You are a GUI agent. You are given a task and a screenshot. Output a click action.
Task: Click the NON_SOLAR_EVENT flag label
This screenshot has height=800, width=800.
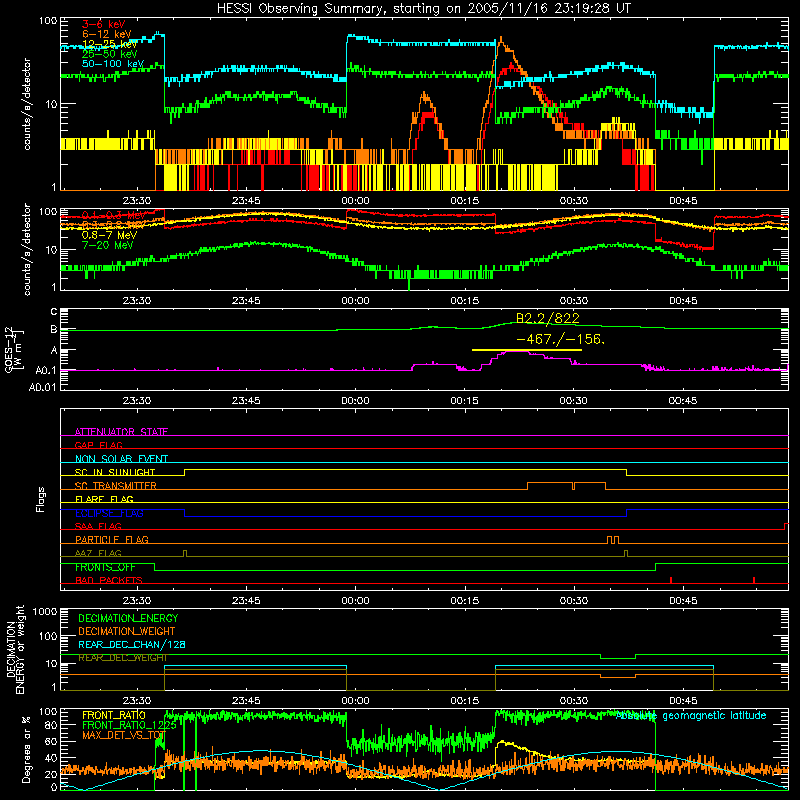[121, 459]
